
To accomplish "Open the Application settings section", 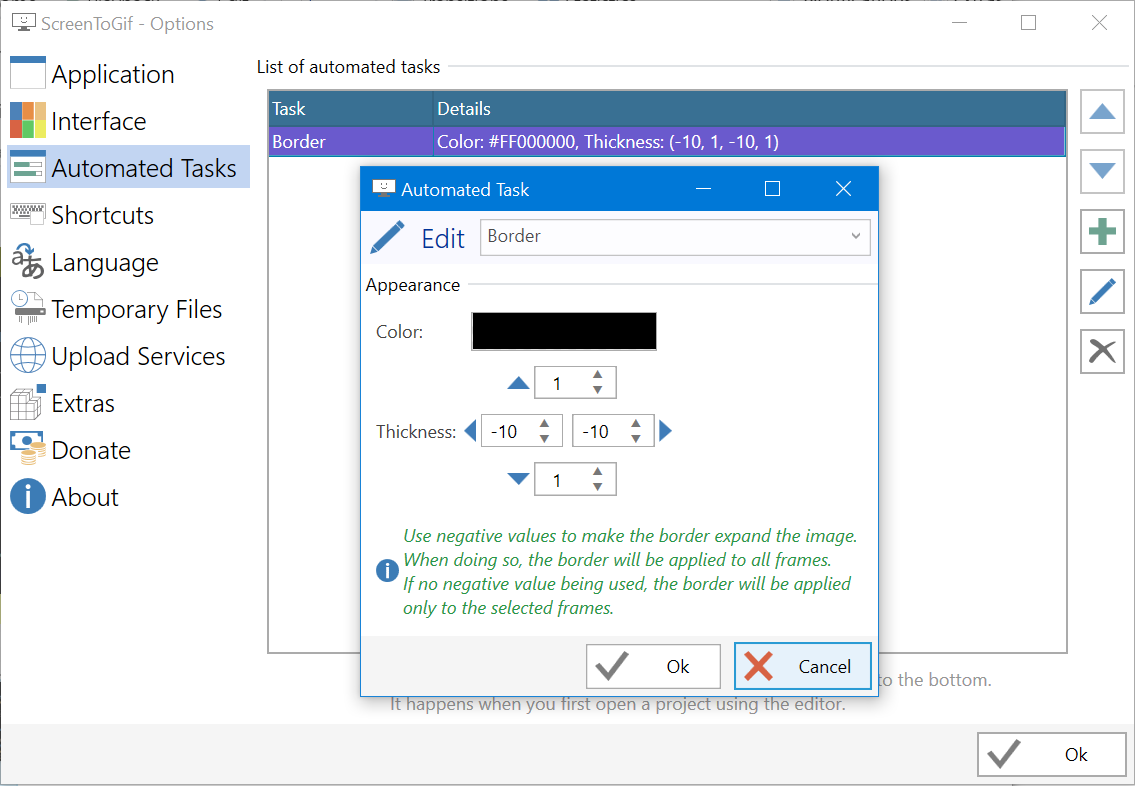I will coord(128,74).
